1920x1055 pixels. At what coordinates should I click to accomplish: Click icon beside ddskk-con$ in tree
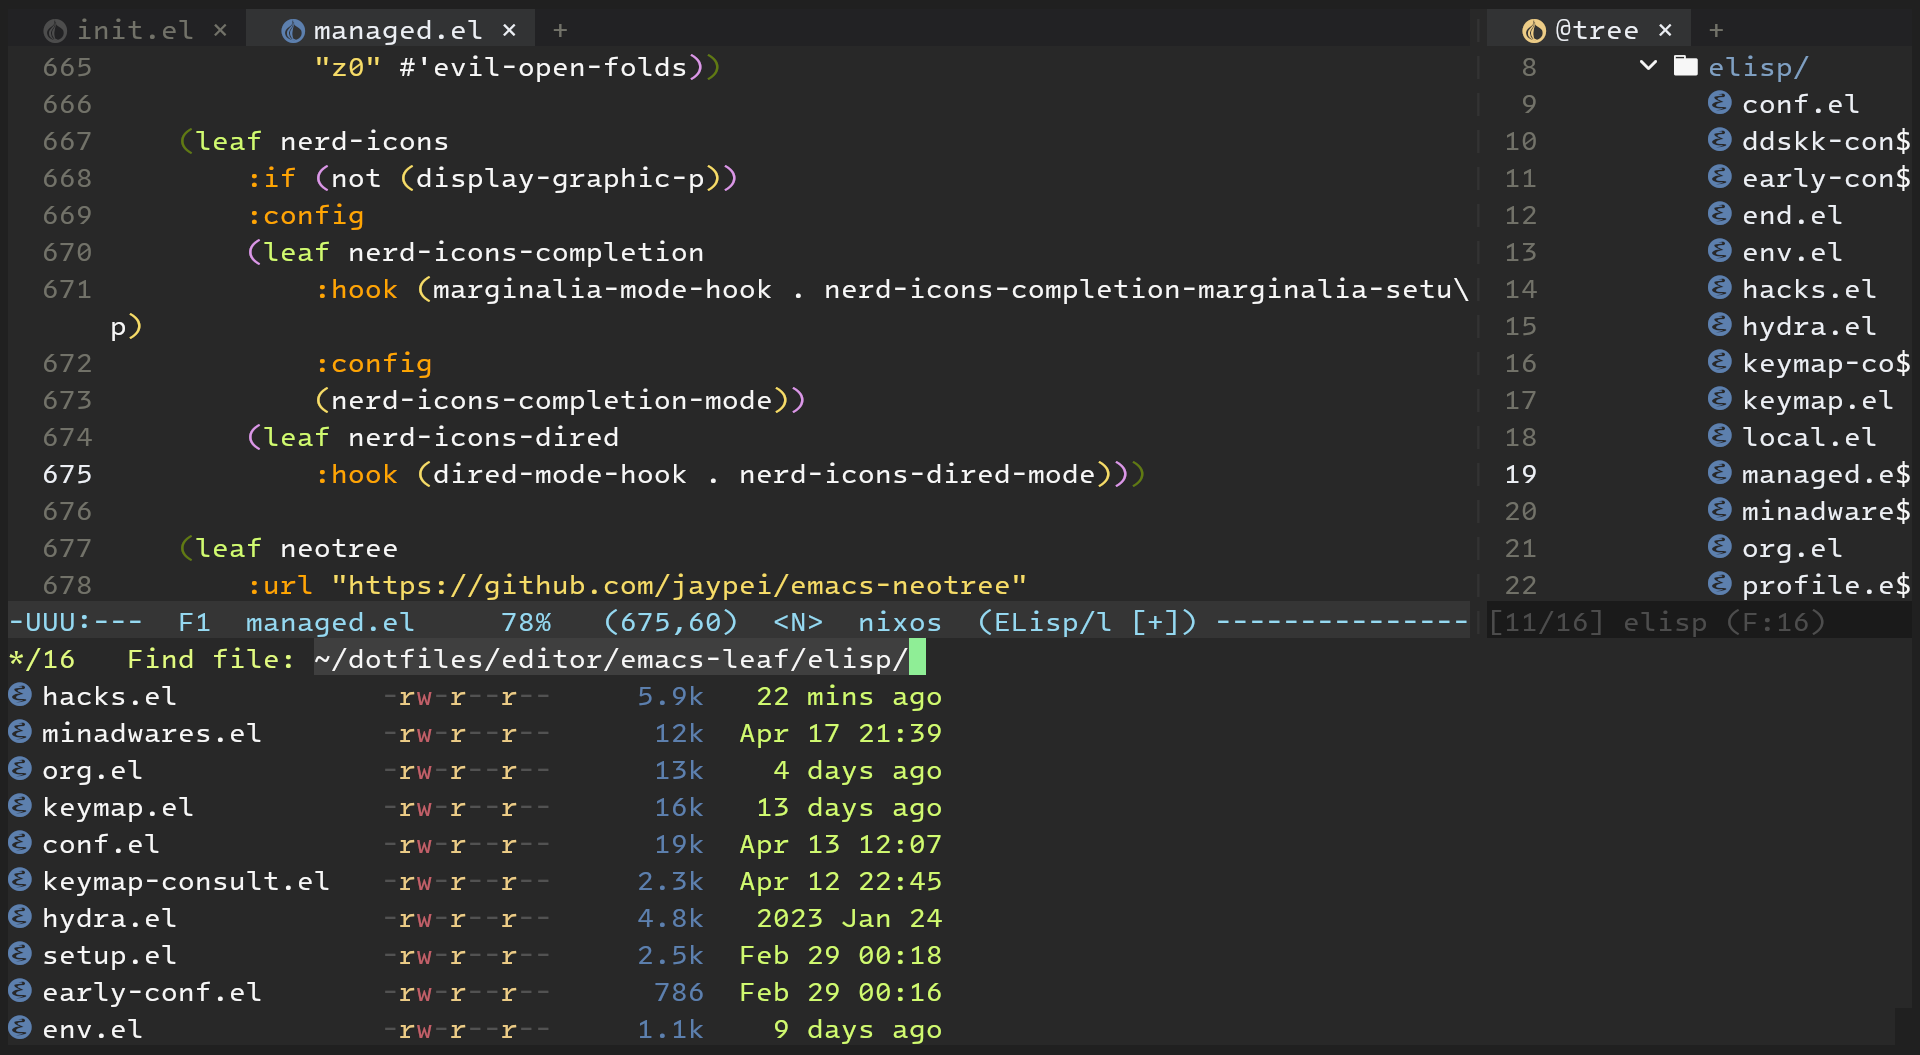pyautogui.click(x=1719, y=140)
